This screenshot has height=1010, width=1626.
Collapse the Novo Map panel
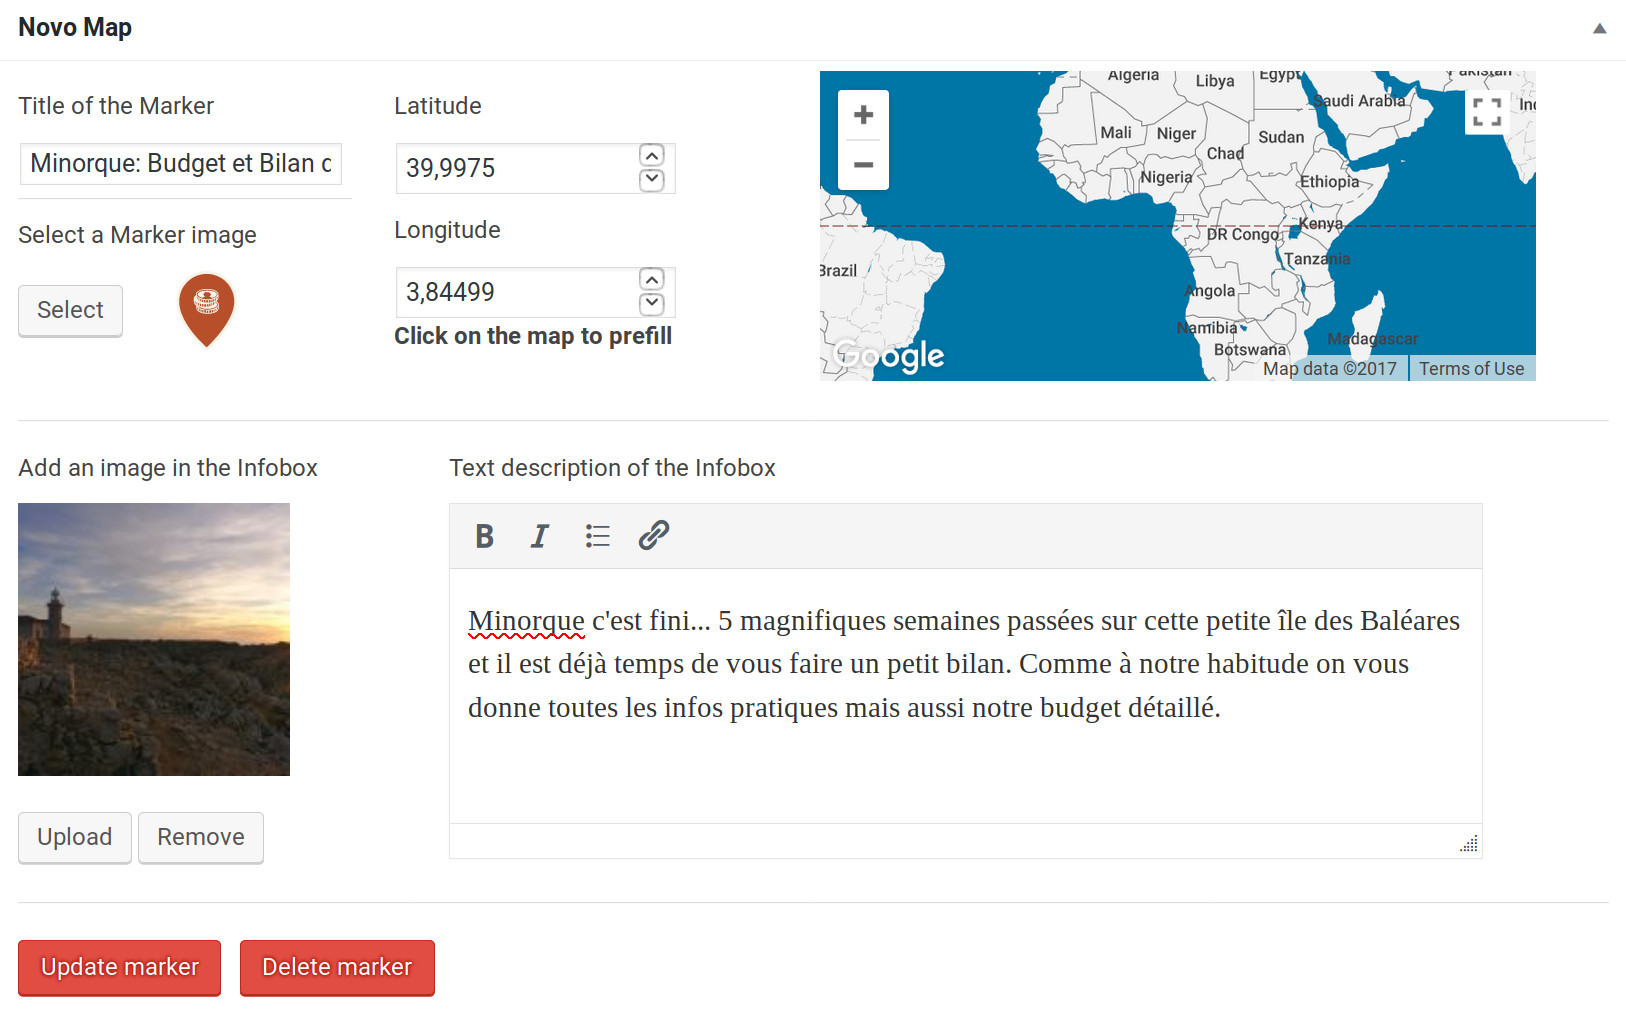(x=1599, y=28)
